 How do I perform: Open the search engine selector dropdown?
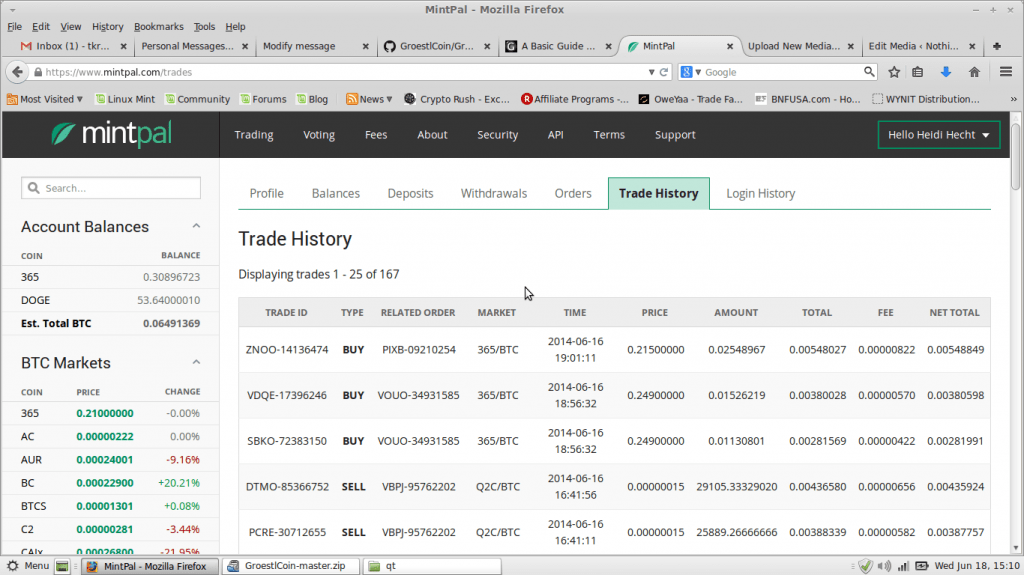(x=690, y=72)
